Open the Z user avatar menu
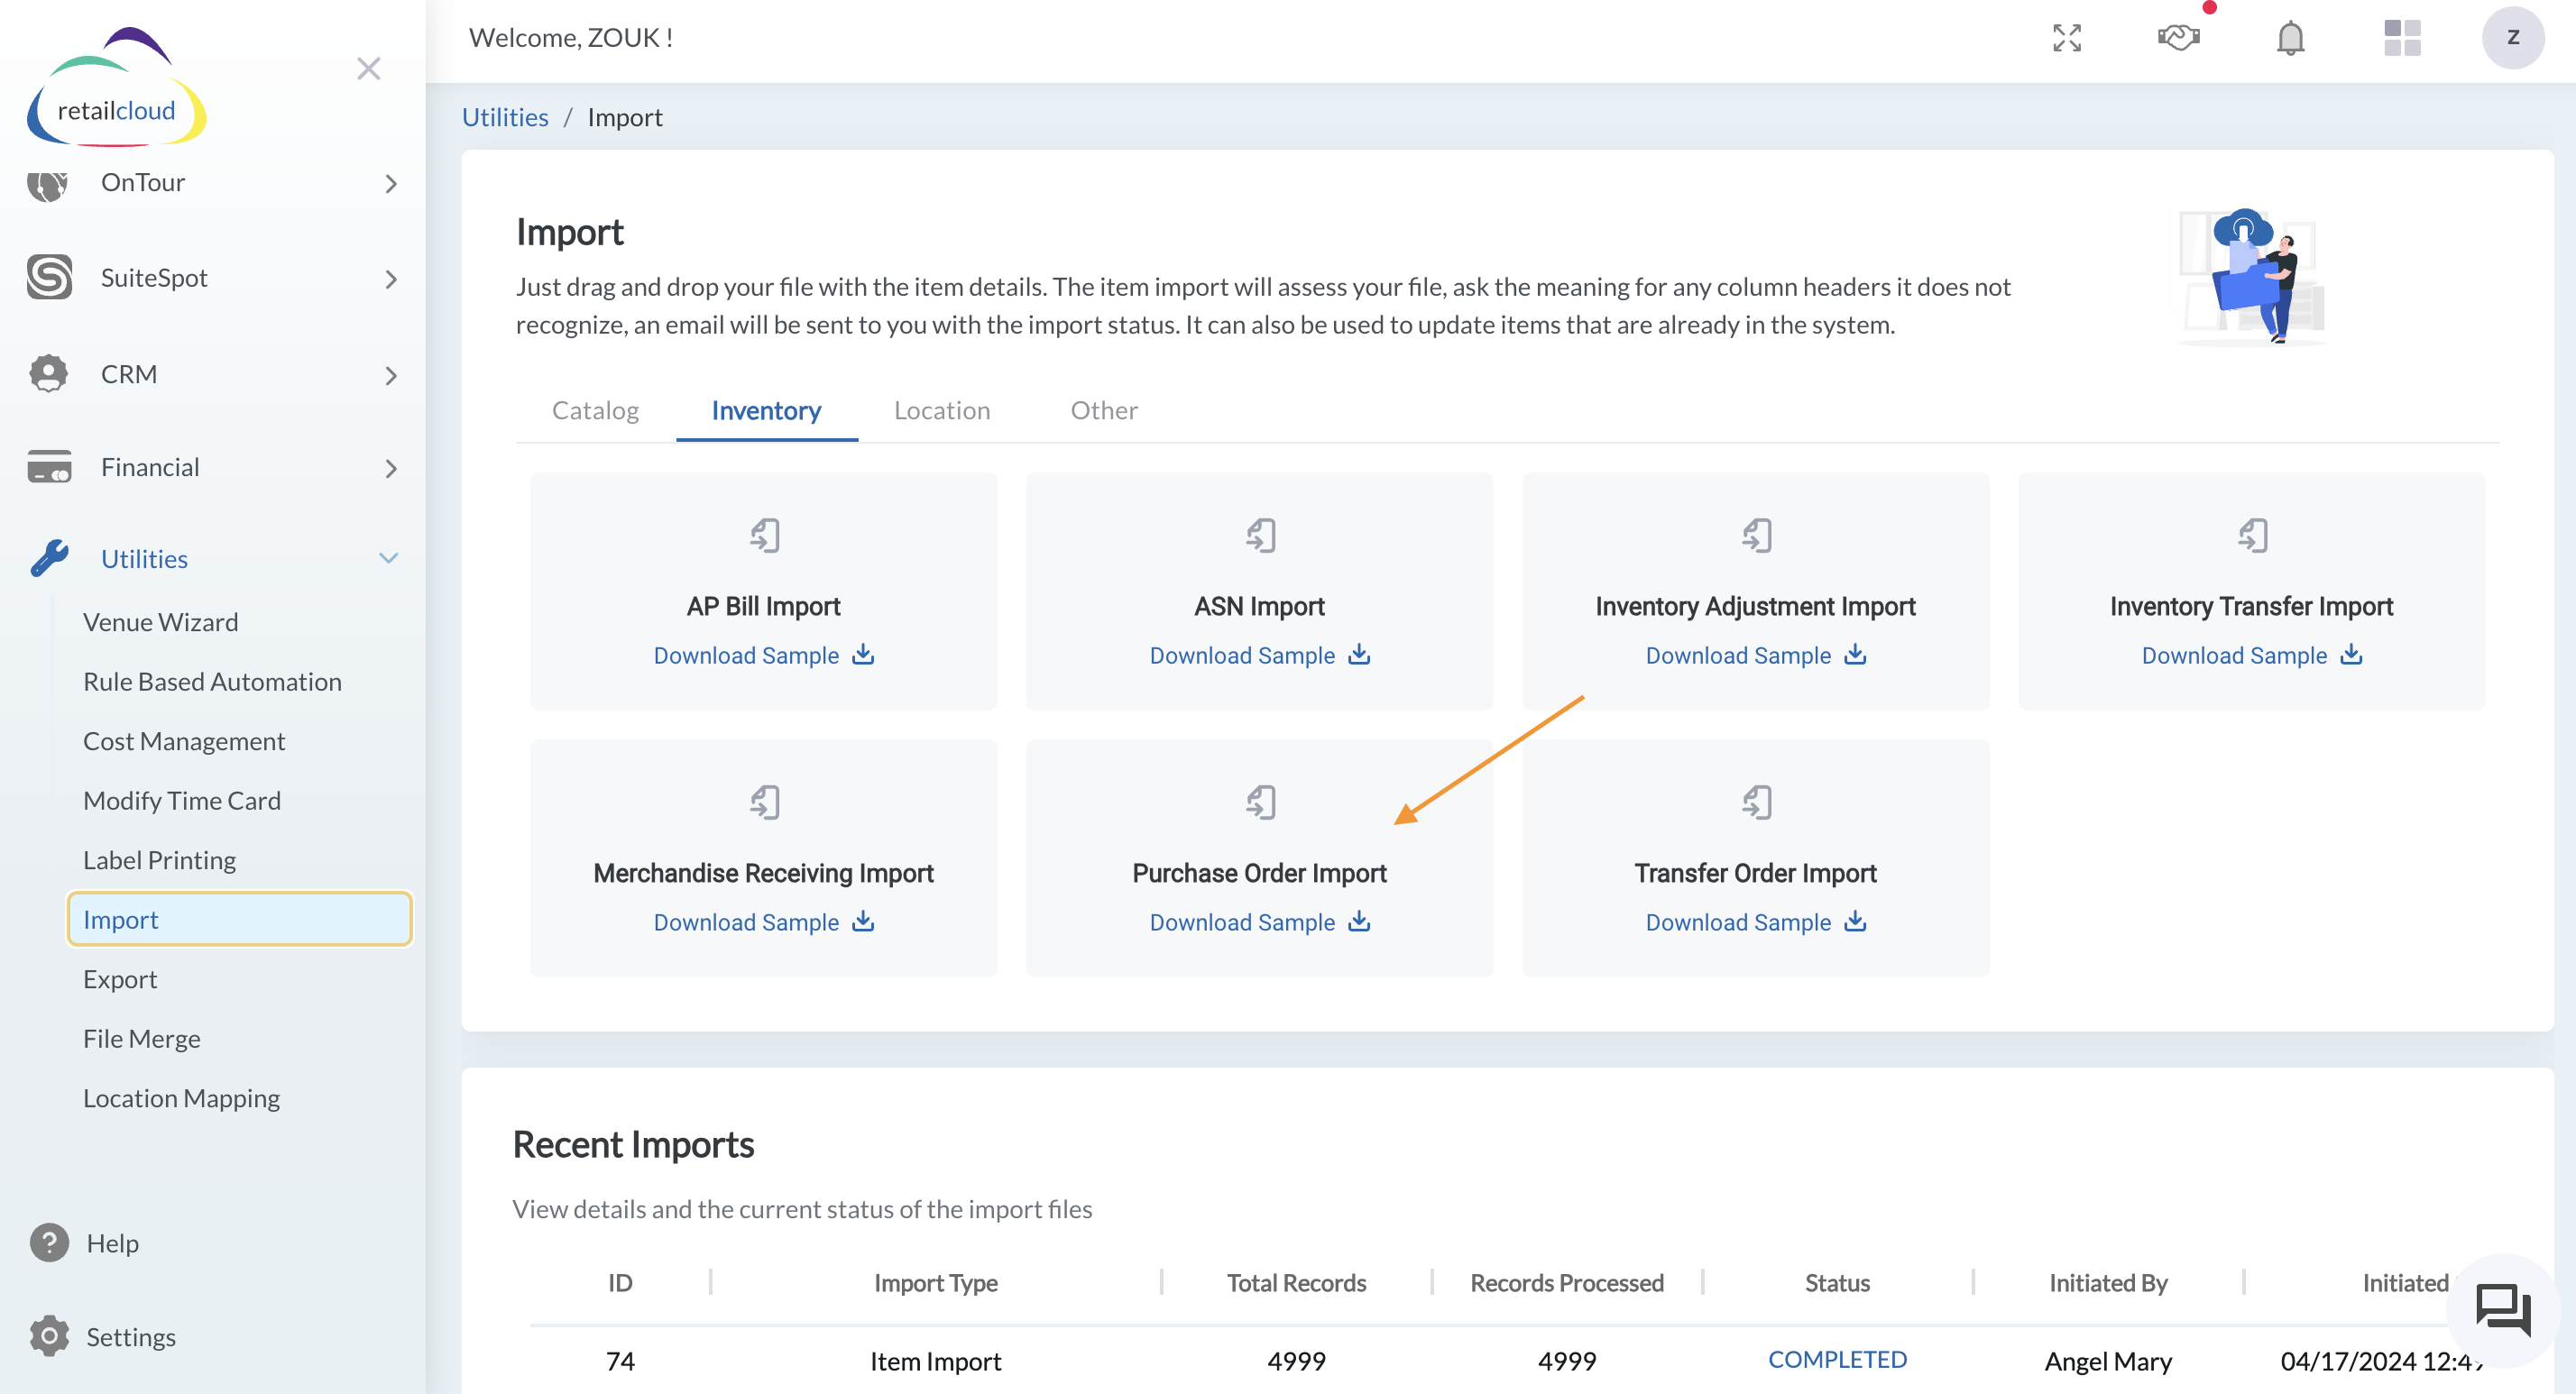This screenshot has height=1394, width=2576. point(2513,38)
